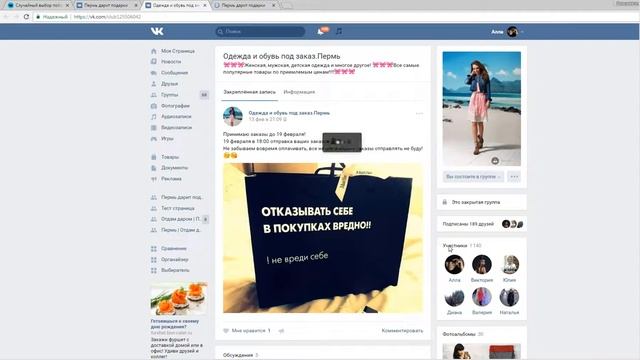
Task: Open group actions three-dots button
Action: [514, 177]
